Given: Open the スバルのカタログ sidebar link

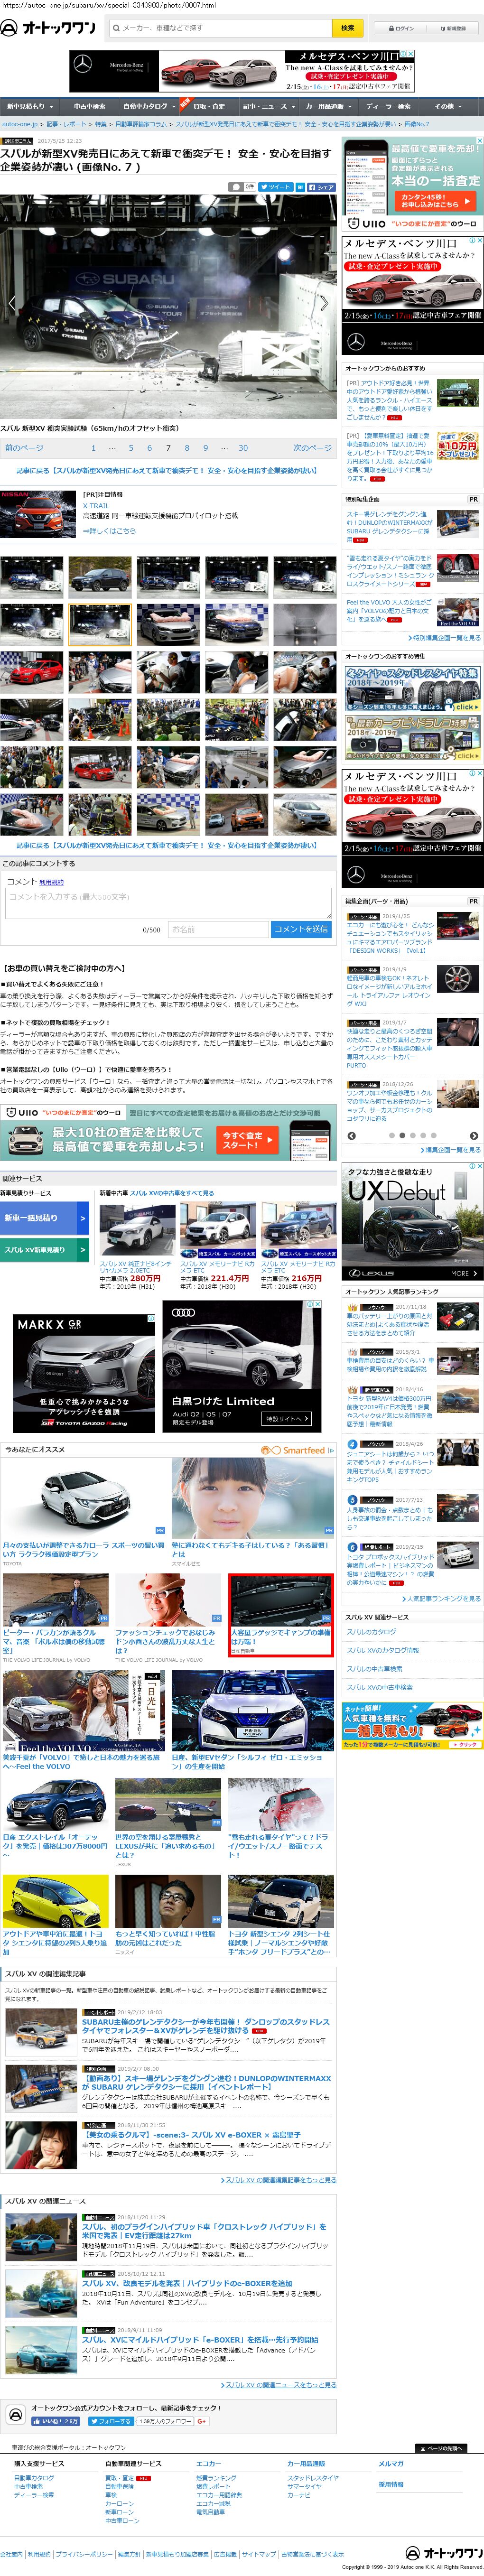Looking at the screenshot, I should (371, 1632).
